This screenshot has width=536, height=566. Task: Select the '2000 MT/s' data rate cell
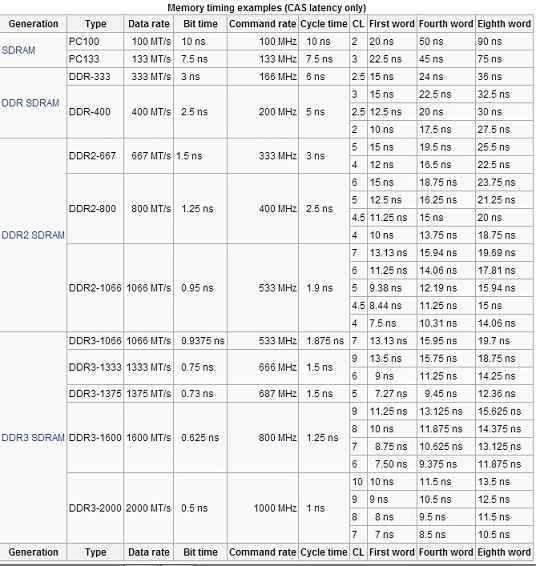(148, 508)
